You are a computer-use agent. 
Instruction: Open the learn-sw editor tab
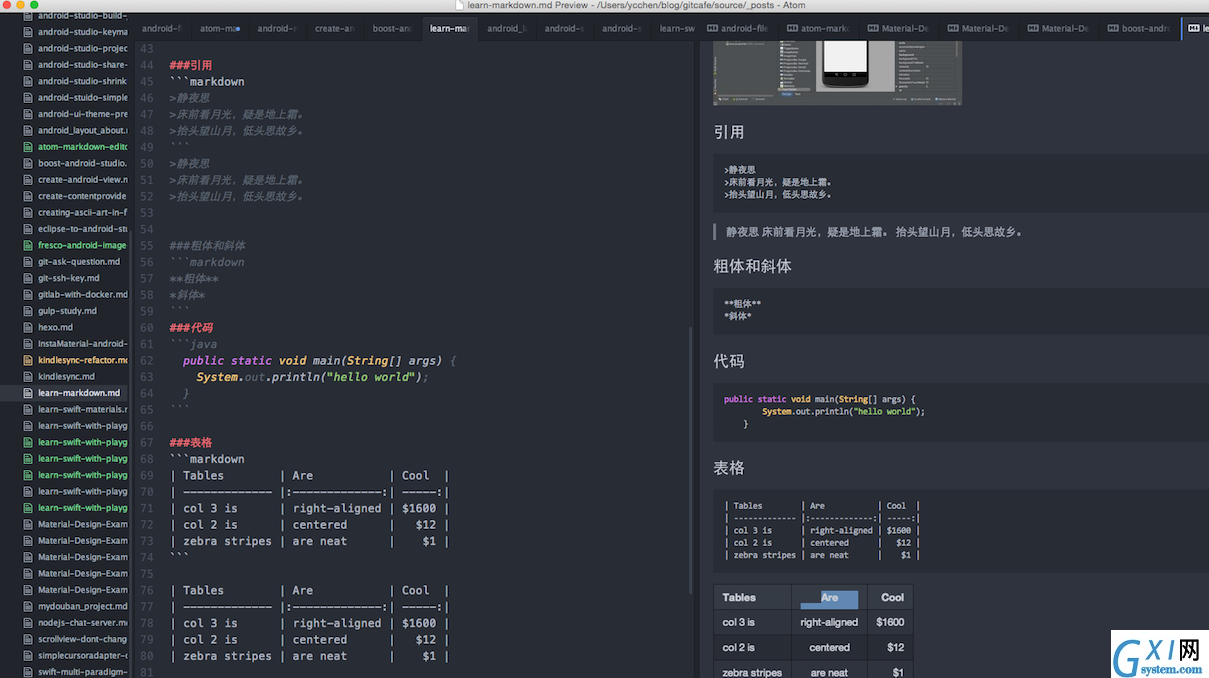point(677,29)
